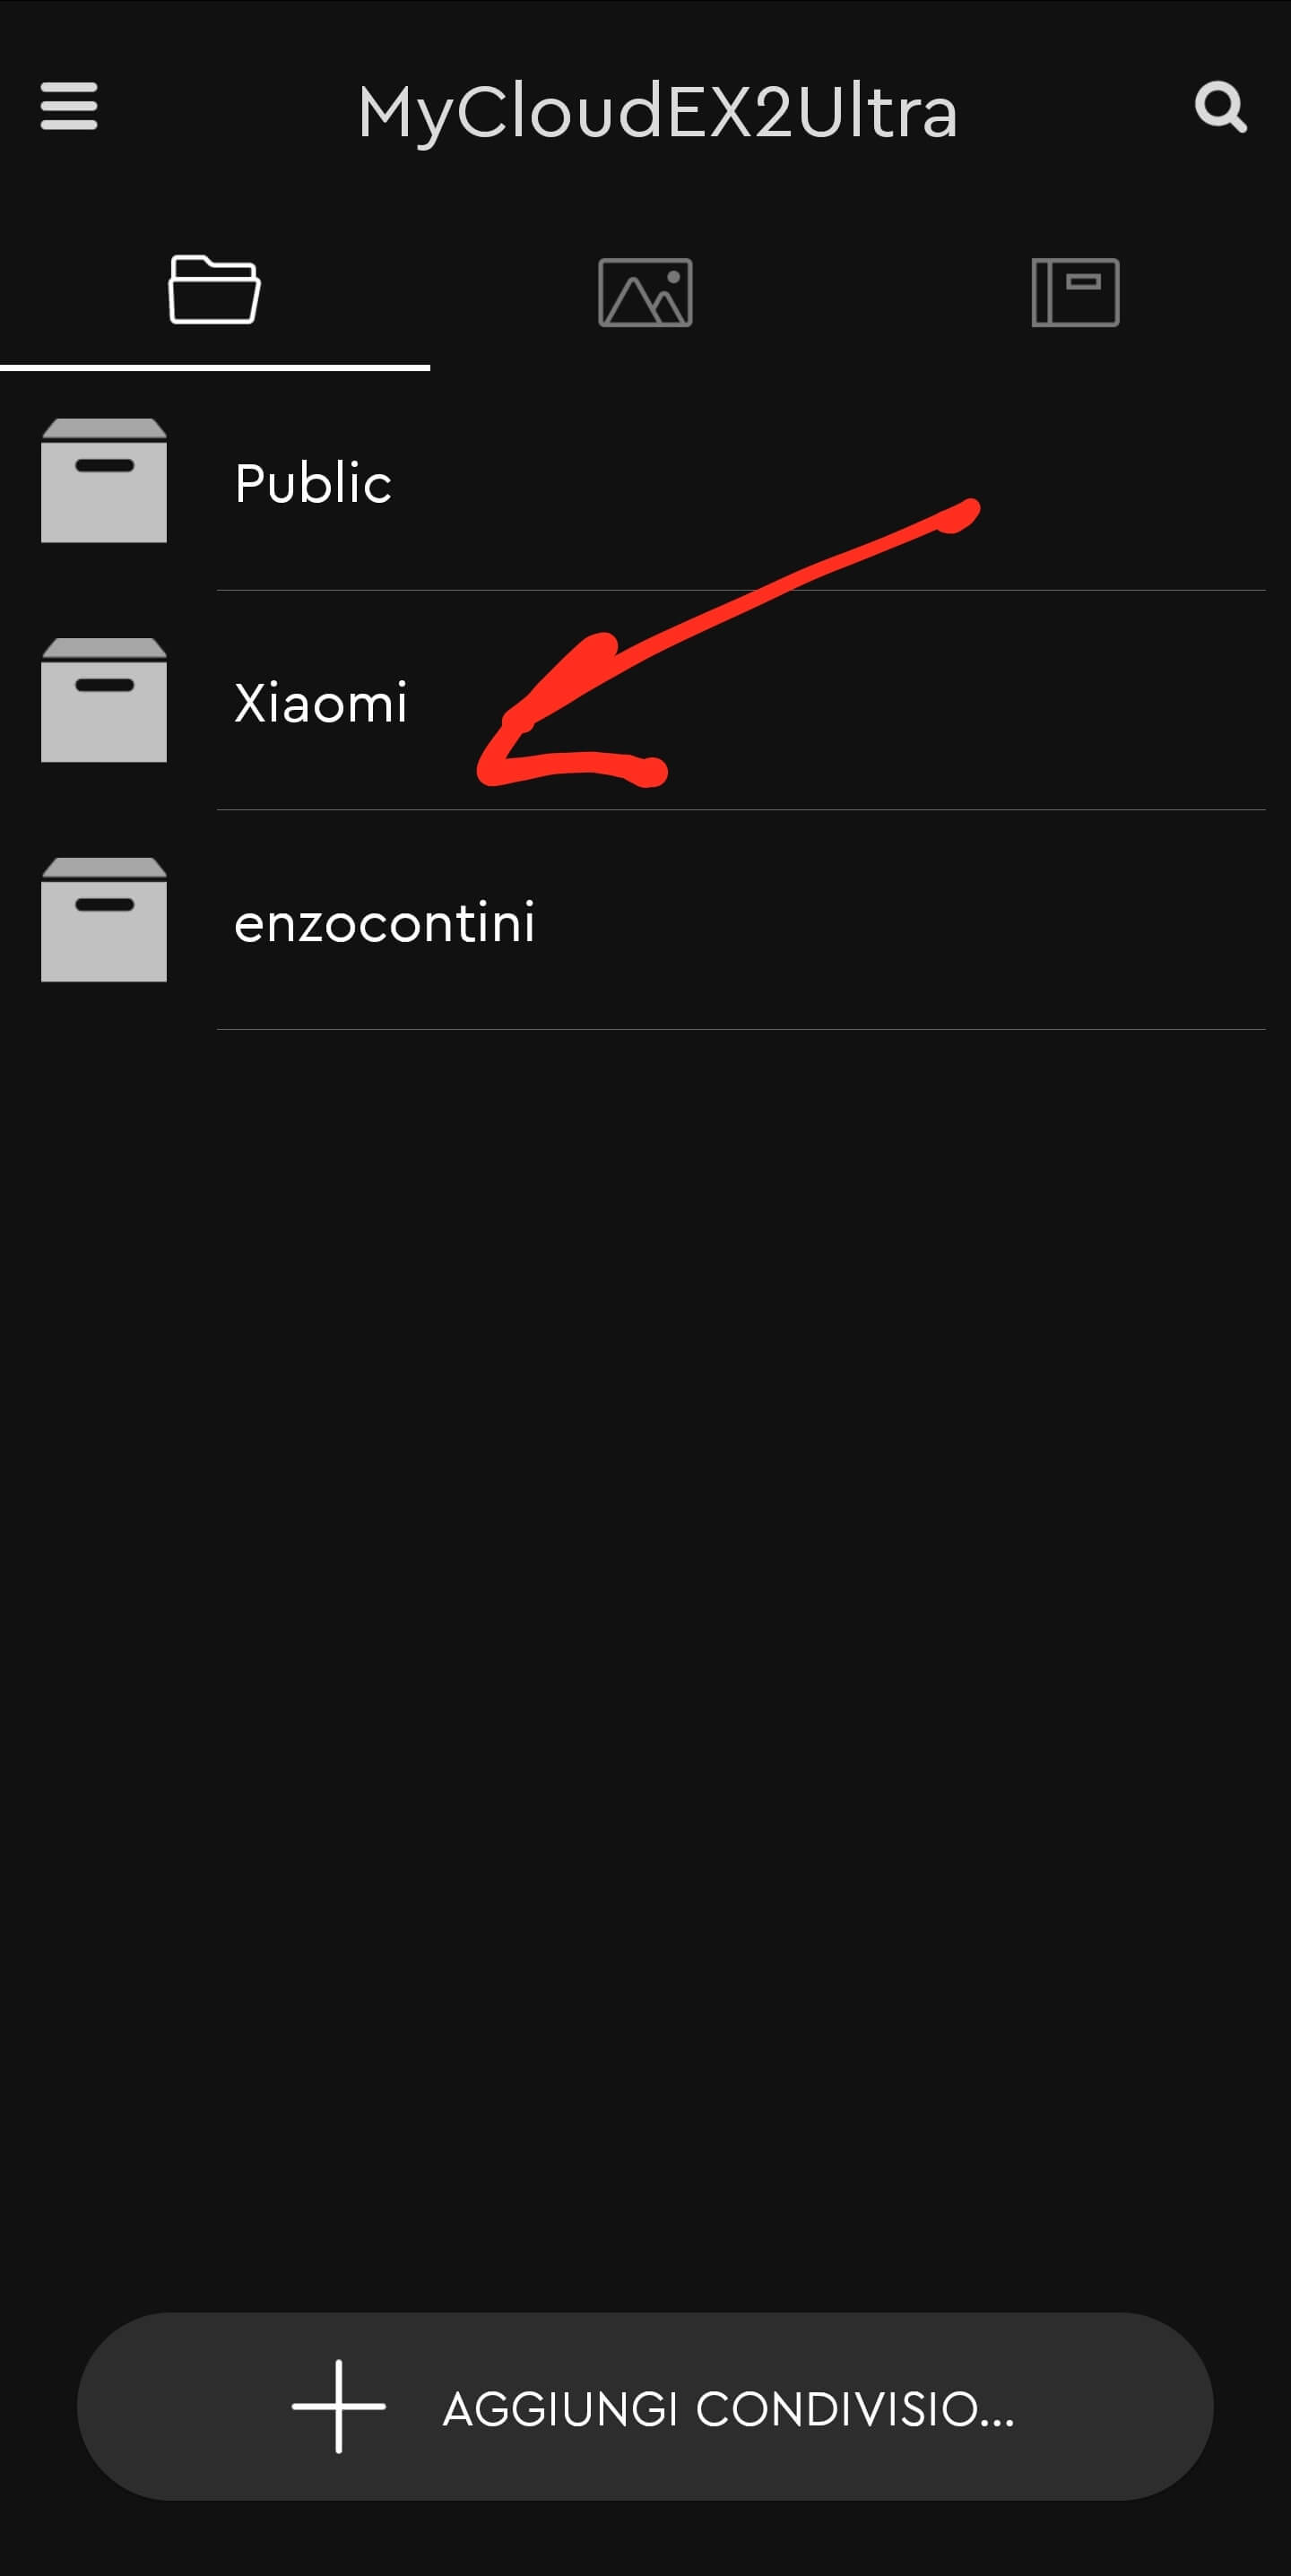This screenshot has height=2576, width=1291.
Task: Click the white underline beneath the files tab
Action: [x=215, y=368]
